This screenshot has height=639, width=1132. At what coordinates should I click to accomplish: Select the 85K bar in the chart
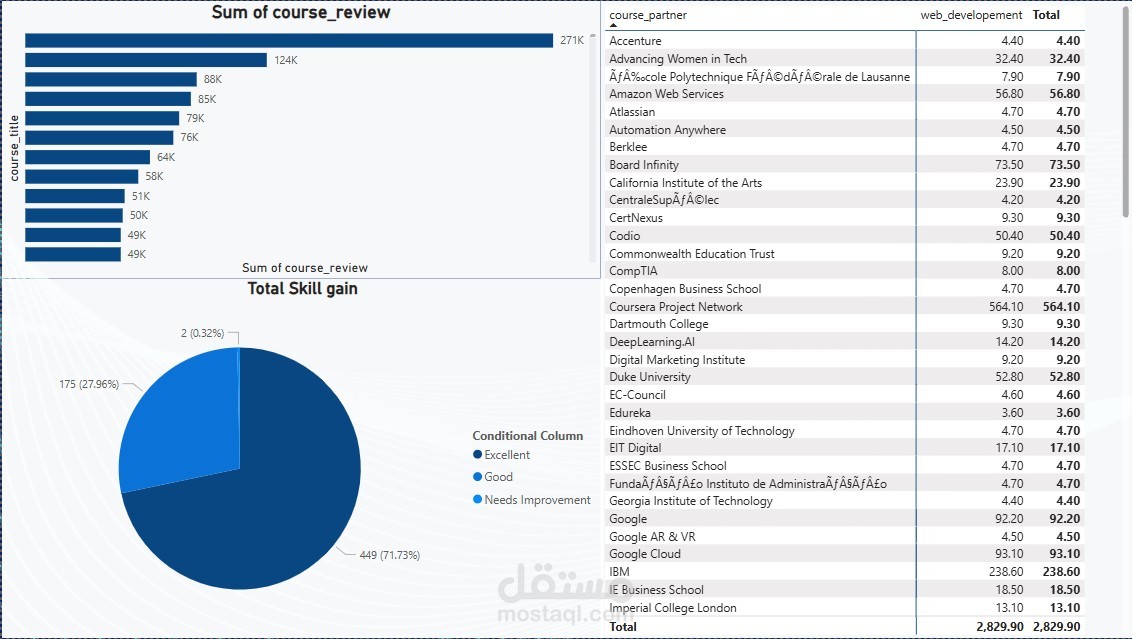108,99
